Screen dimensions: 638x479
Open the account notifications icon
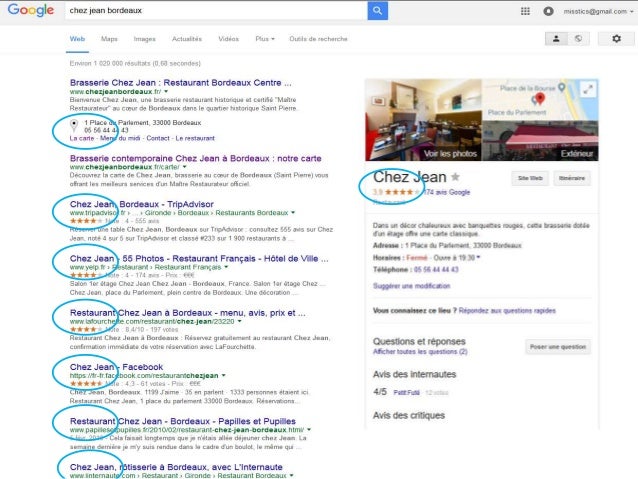(x=548, y=11)
